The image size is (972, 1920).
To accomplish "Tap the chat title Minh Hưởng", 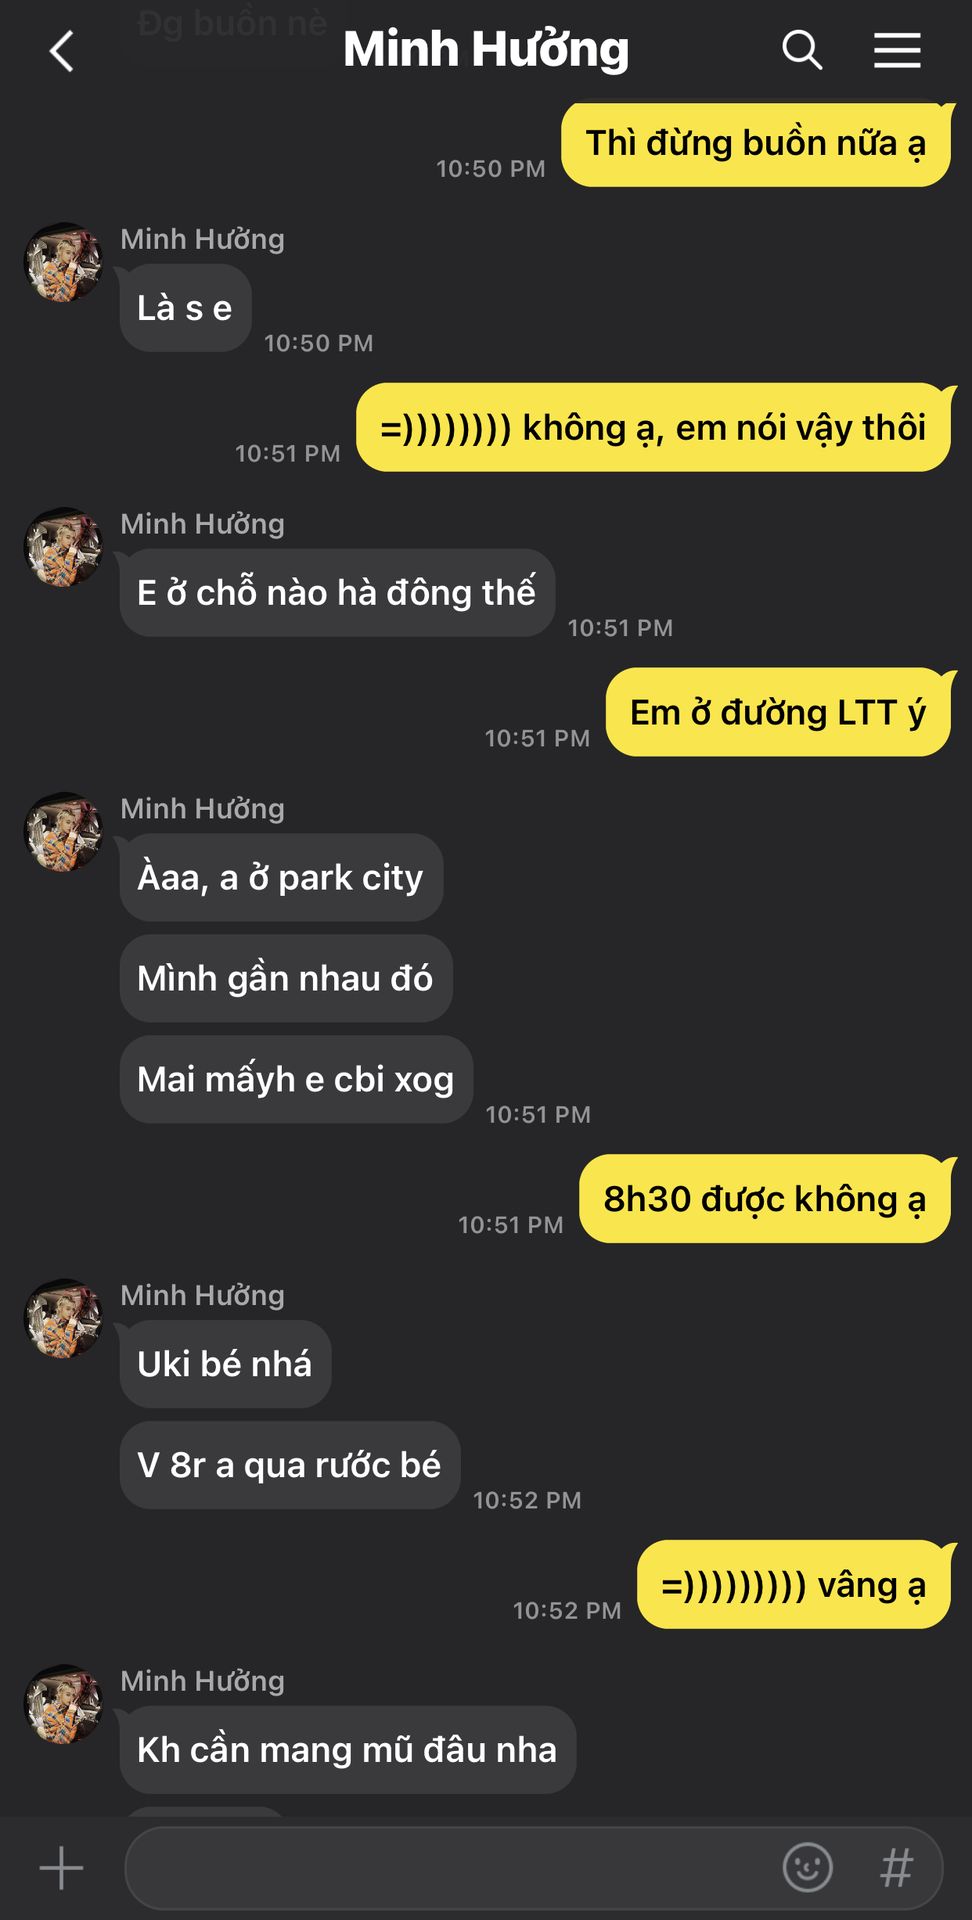I will (x=486, y=49).
